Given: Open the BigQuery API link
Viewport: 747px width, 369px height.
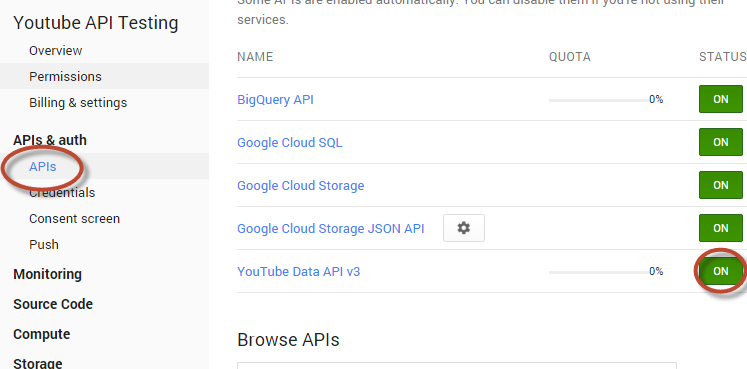Looking at the screenshot, I should pyautogui.click(x=275, y=100).
